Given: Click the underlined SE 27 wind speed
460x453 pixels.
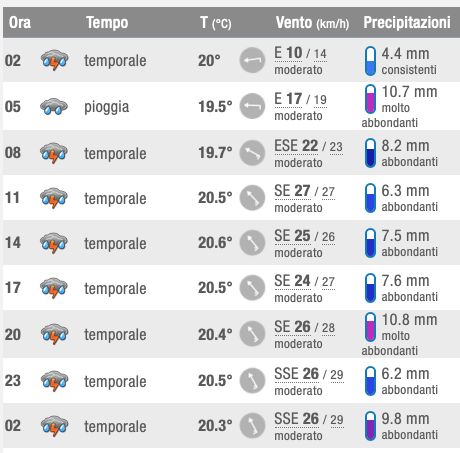Looking at the screenshot, I should [x=292, y=191].
